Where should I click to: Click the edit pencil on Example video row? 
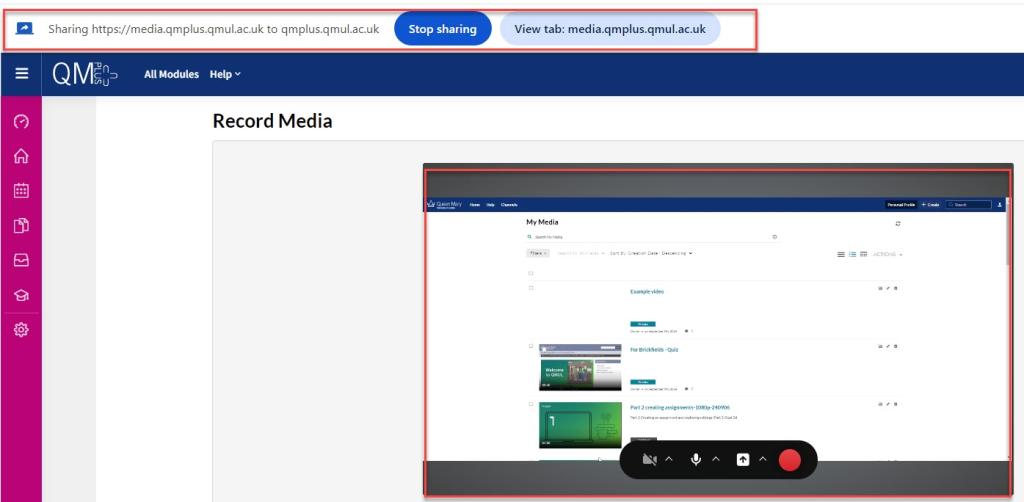[888, 288]
